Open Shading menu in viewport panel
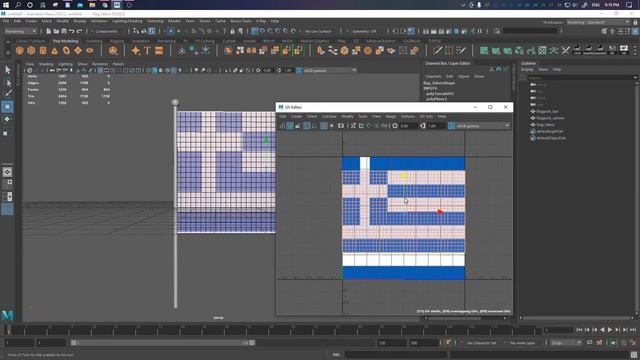The width and height of the screenshot is (640, 360). pos(46,64)
